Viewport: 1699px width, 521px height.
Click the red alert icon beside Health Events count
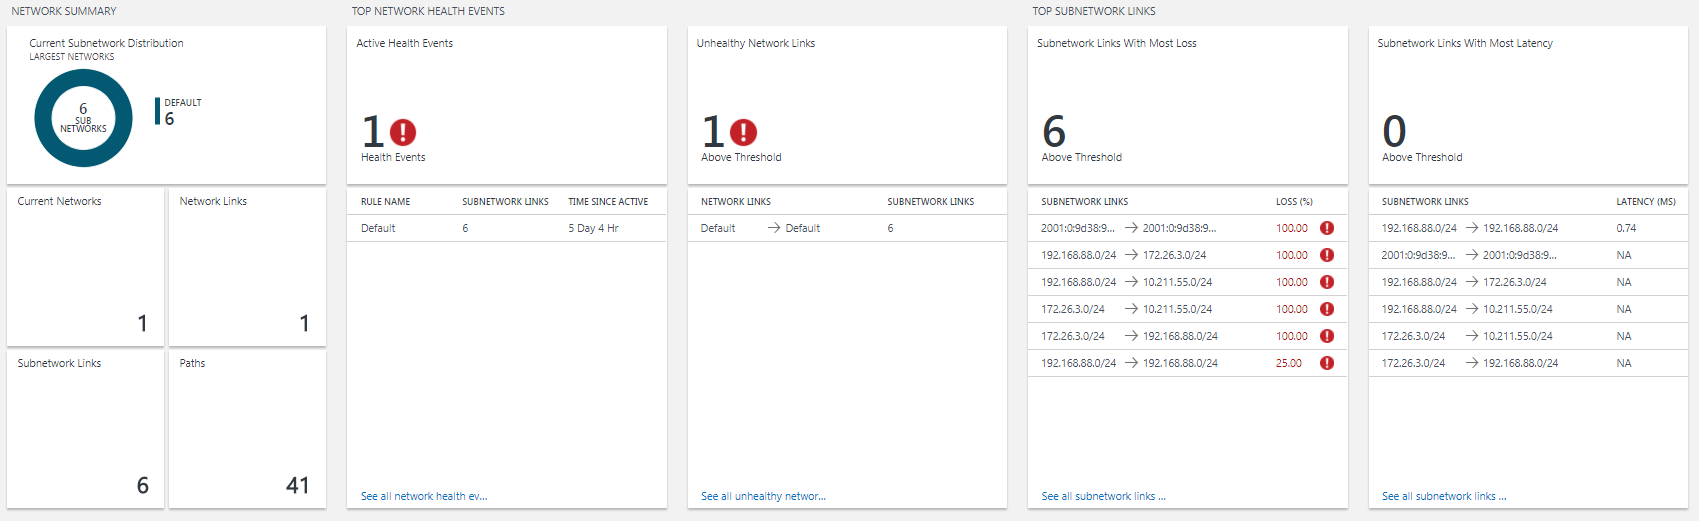[x=403, y=132]
